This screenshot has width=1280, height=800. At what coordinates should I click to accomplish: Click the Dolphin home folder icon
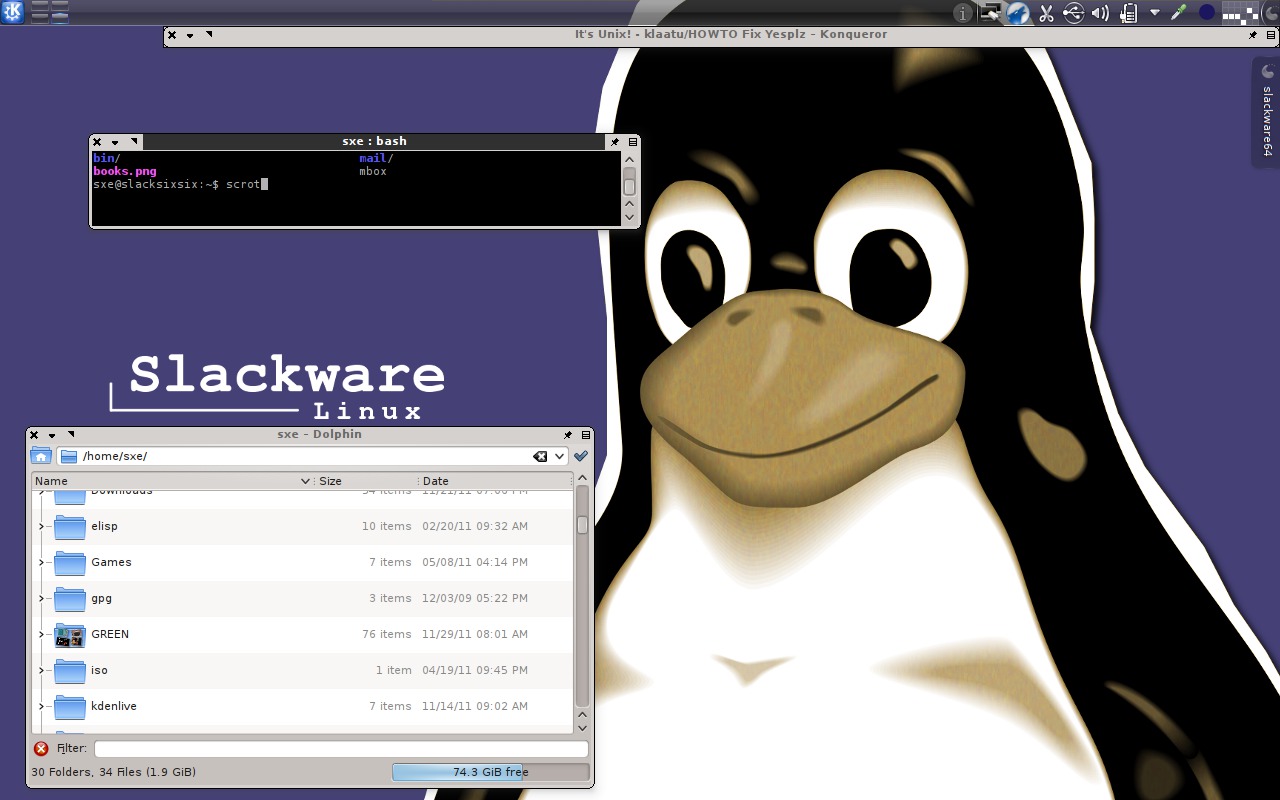pyautogui.click(x=41, y=456)
